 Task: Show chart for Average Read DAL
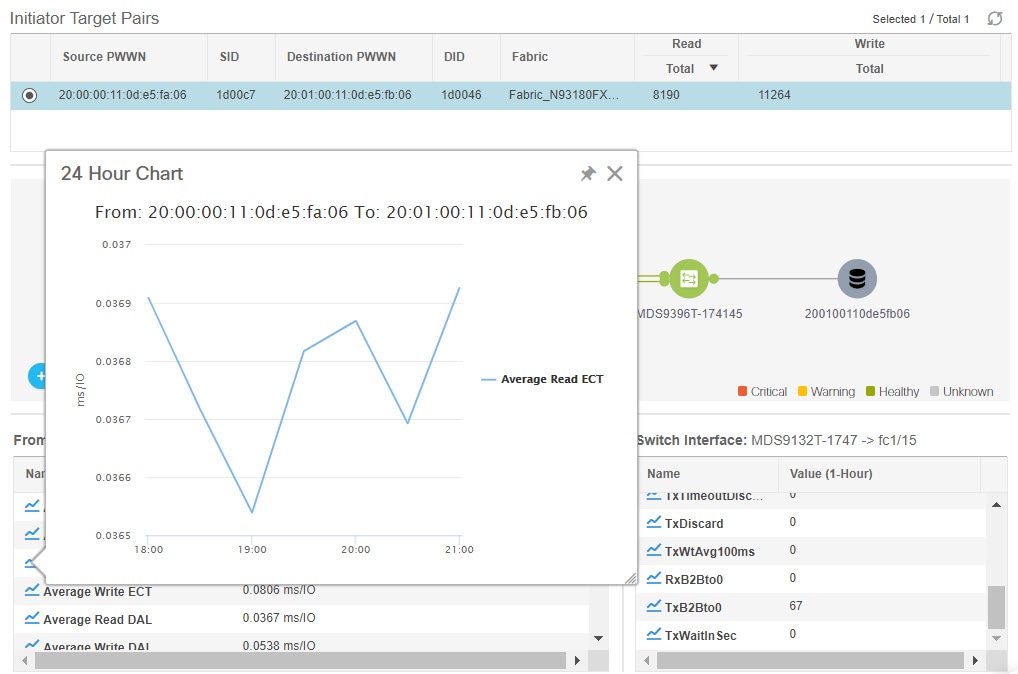[32, 619]
